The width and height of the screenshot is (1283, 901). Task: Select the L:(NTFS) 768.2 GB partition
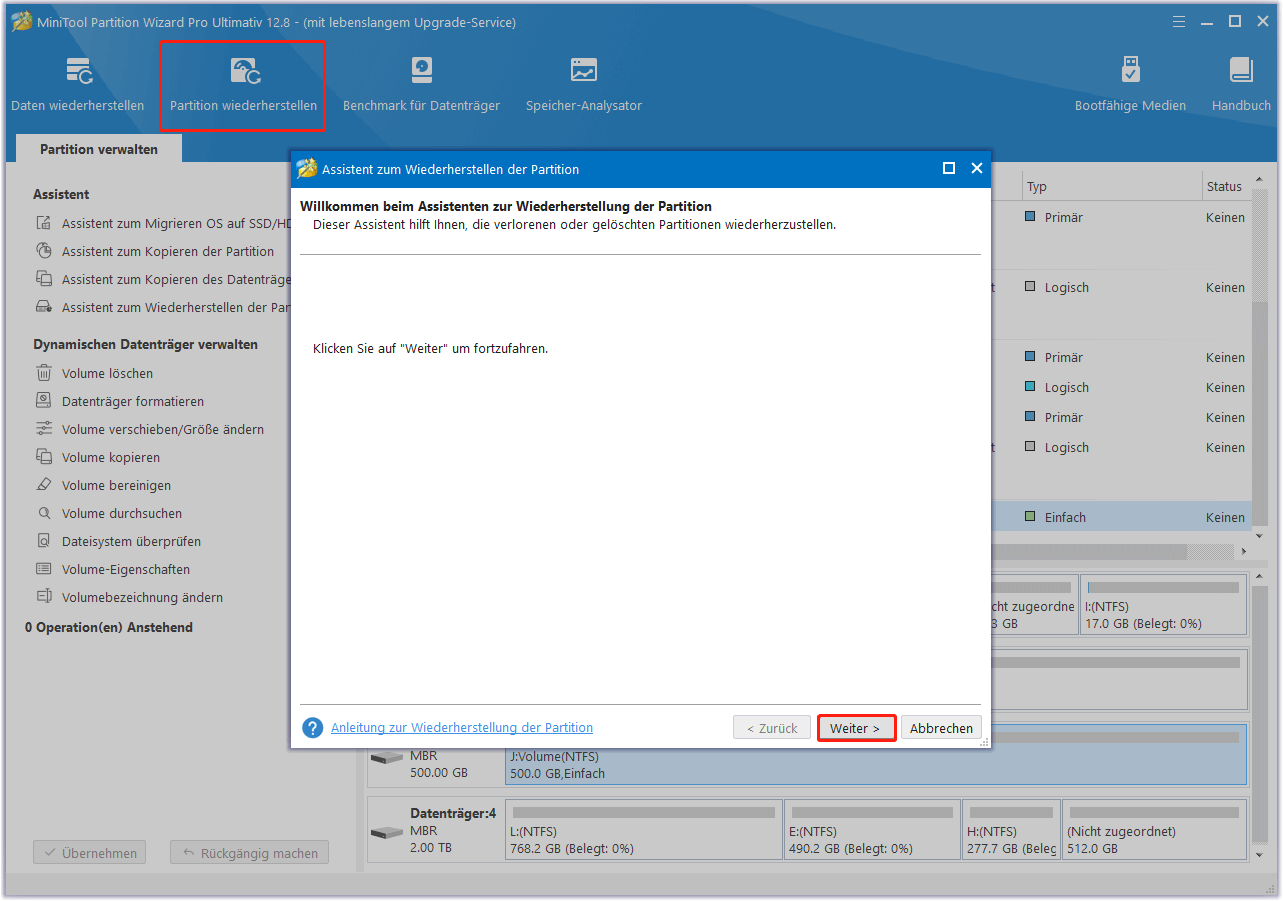[644, 829]
